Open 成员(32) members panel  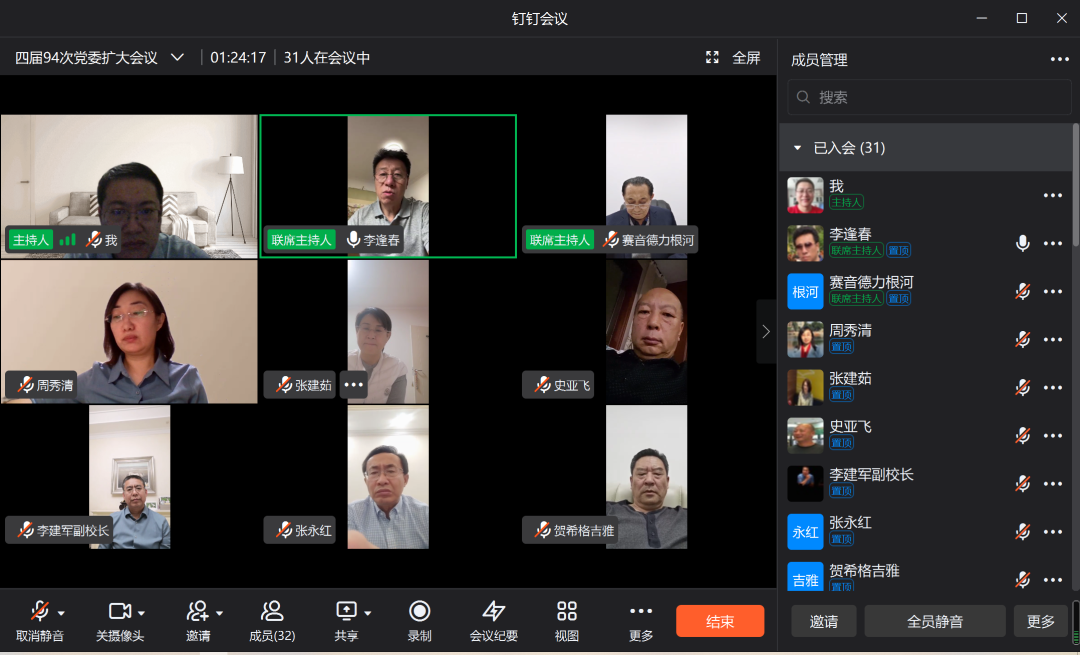coord(272,621)
